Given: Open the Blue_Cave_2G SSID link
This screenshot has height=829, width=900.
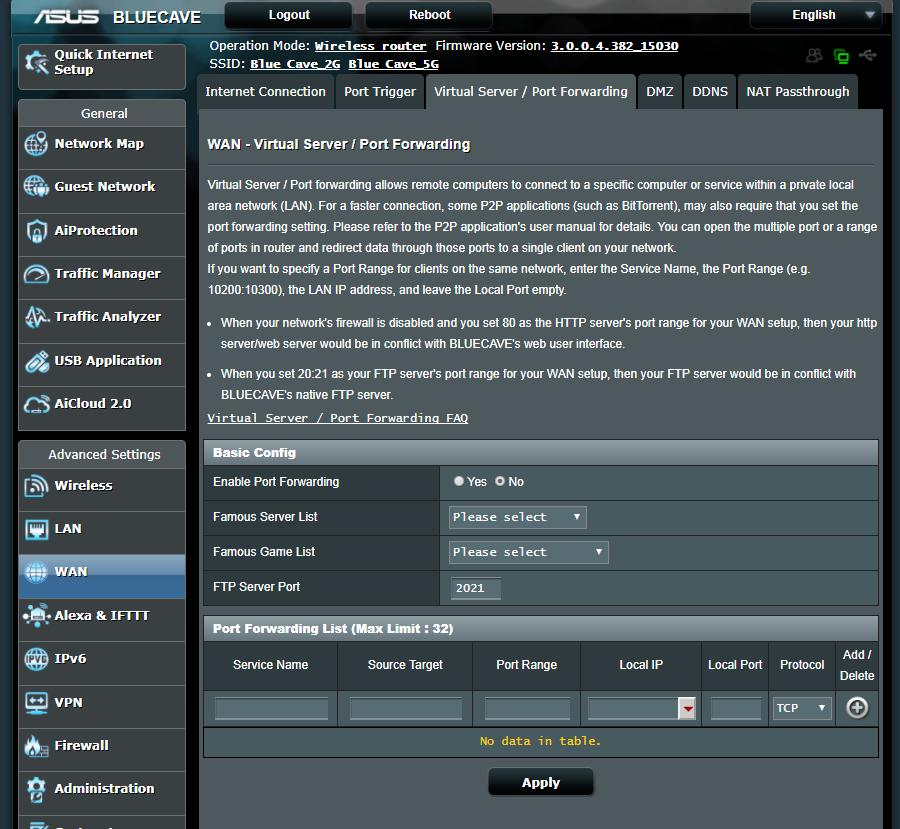Looking at the screenshot, I should (295, 64).
